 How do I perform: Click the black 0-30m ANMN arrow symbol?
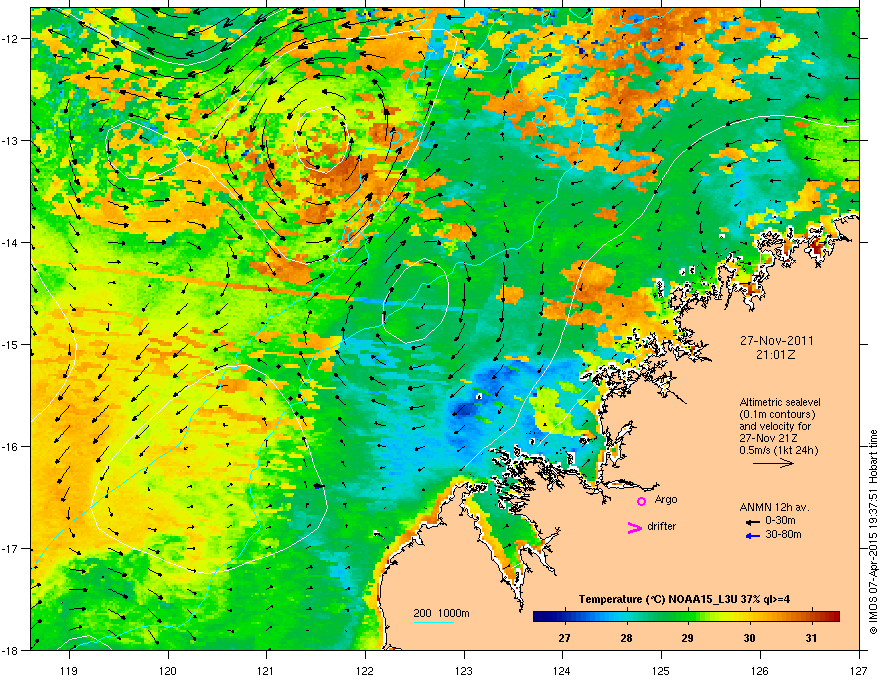753,522
